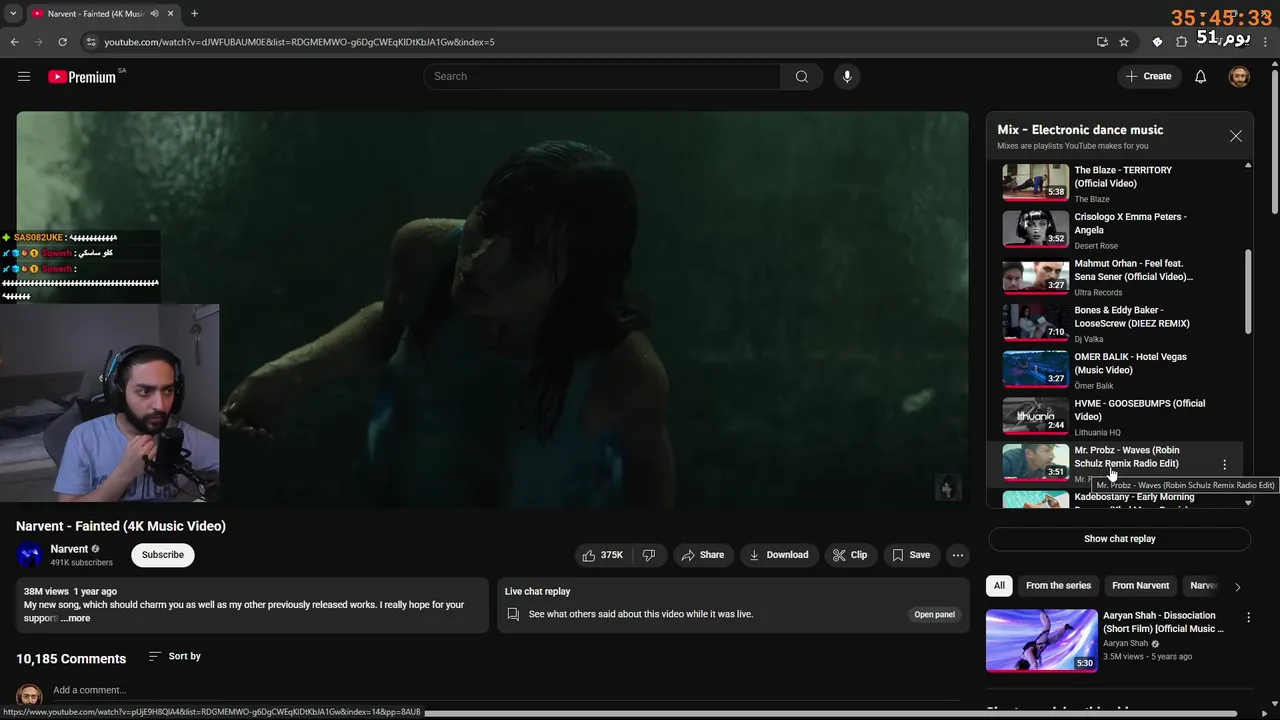Expand description with ...more
The image size is (1280, 720).
coord(75,619)
